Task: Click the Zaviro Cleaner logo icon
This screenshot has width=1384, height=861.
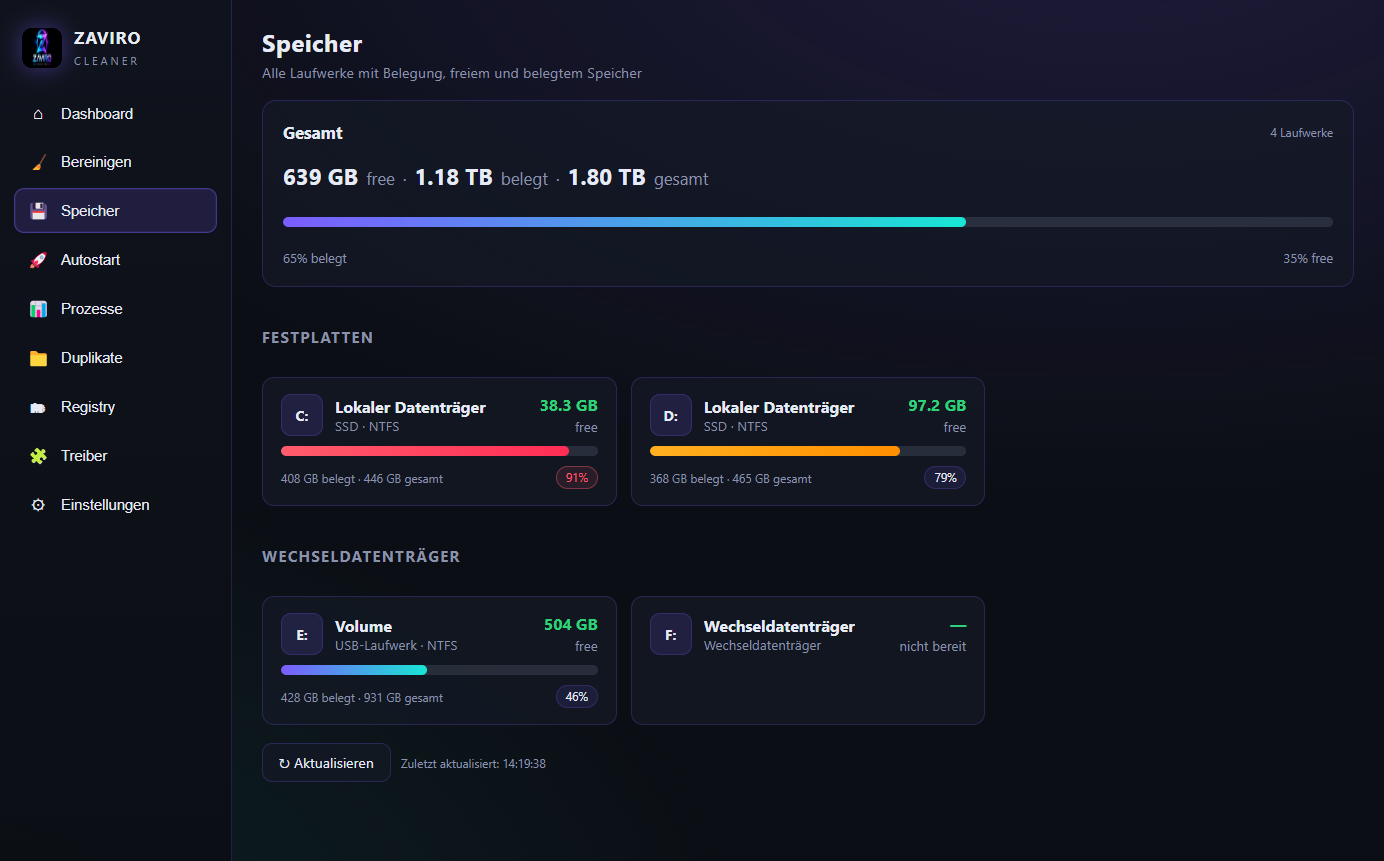Action: [42, 48]
